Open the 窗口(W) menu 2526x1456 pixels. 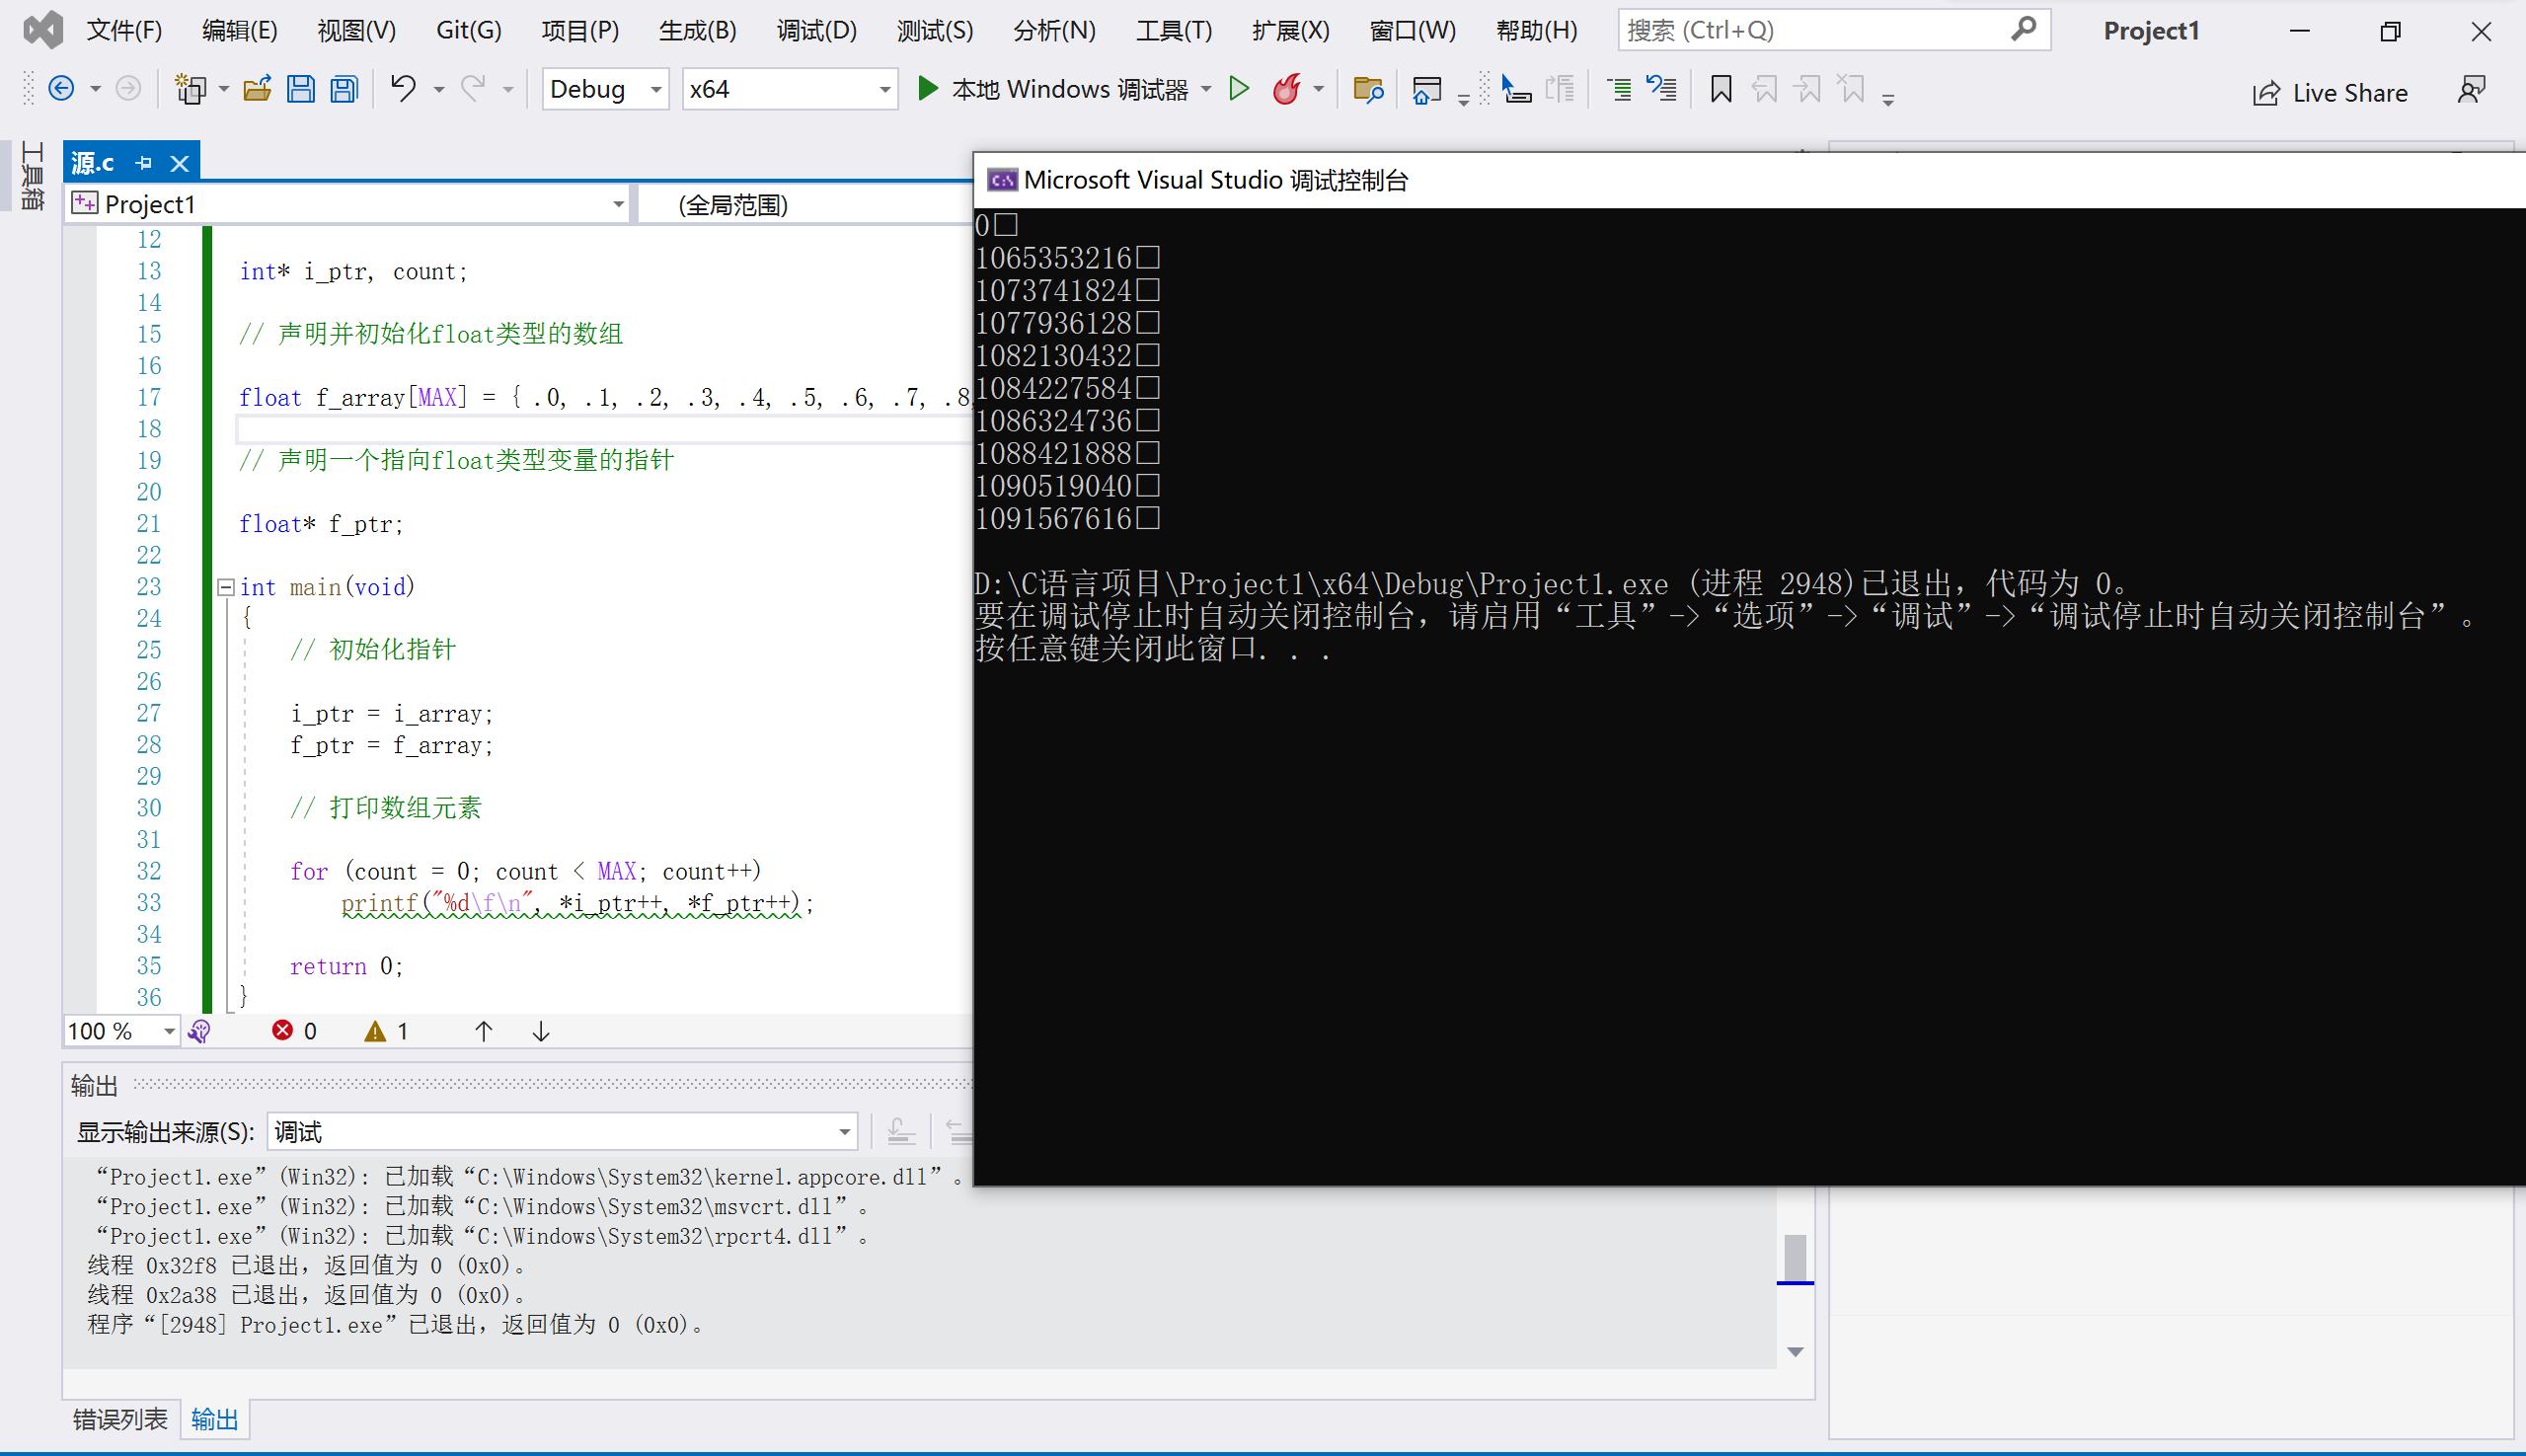pos(1412,30)
